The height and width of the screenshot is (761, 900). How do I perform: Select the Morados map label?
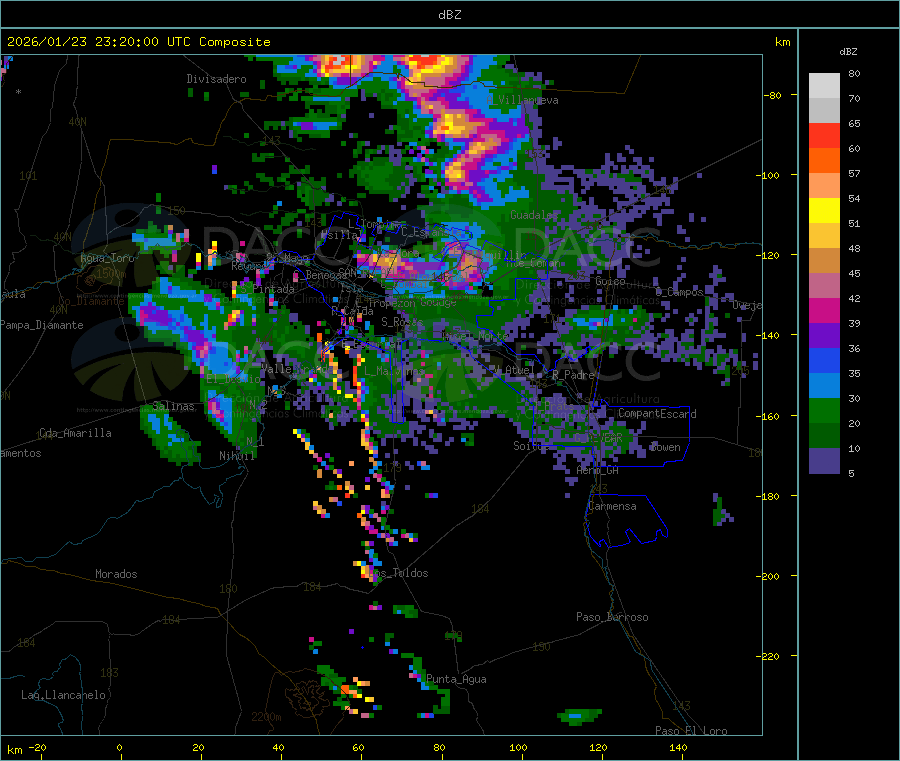116,574
